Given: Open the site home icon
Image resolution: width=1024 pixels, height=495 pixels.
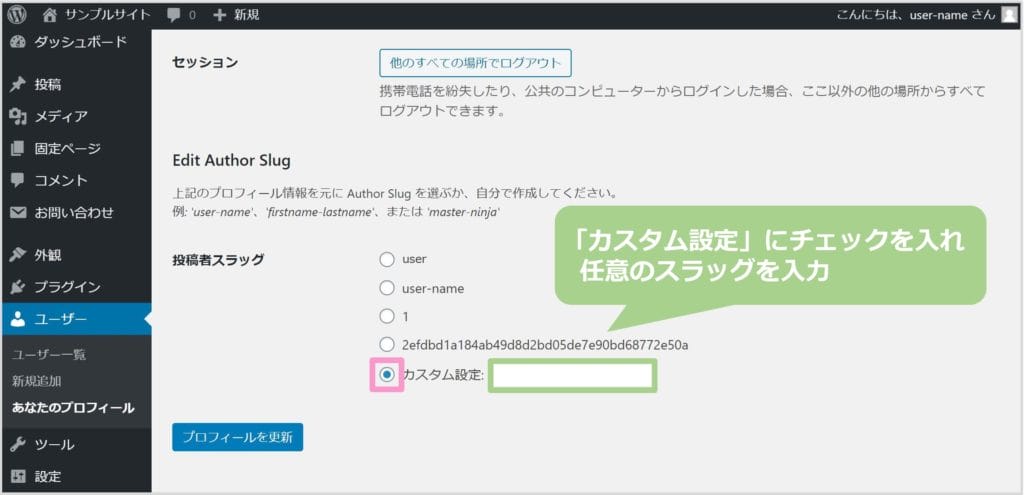Looking at the screenshot, I should (50, 14).
